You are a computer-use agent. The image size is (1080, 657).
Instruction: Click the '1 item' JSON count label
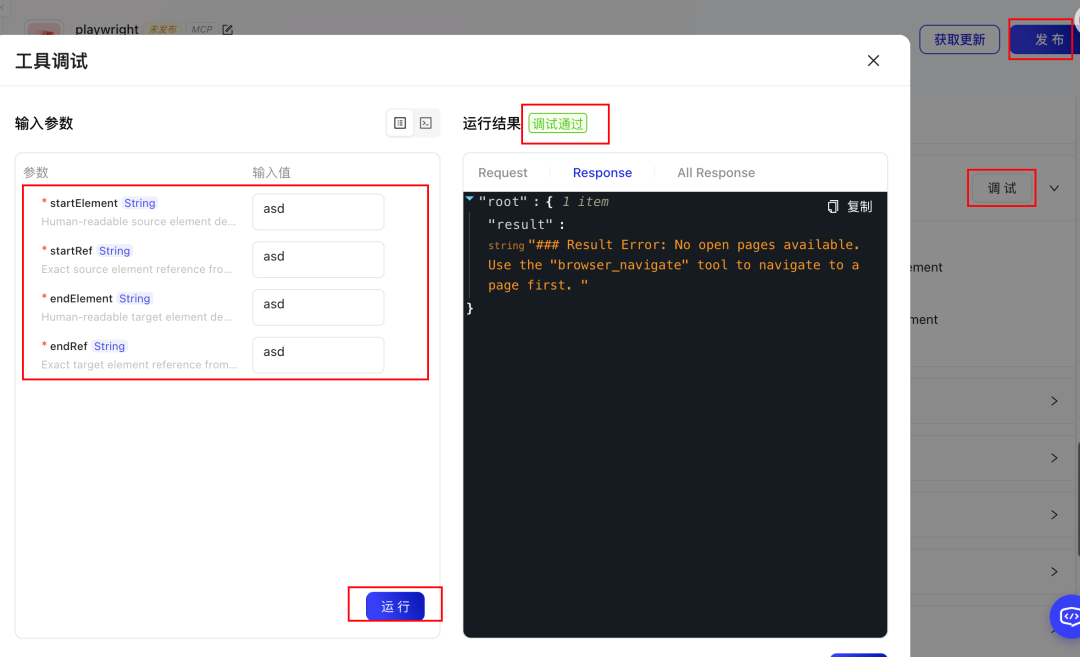click(585, 202)
